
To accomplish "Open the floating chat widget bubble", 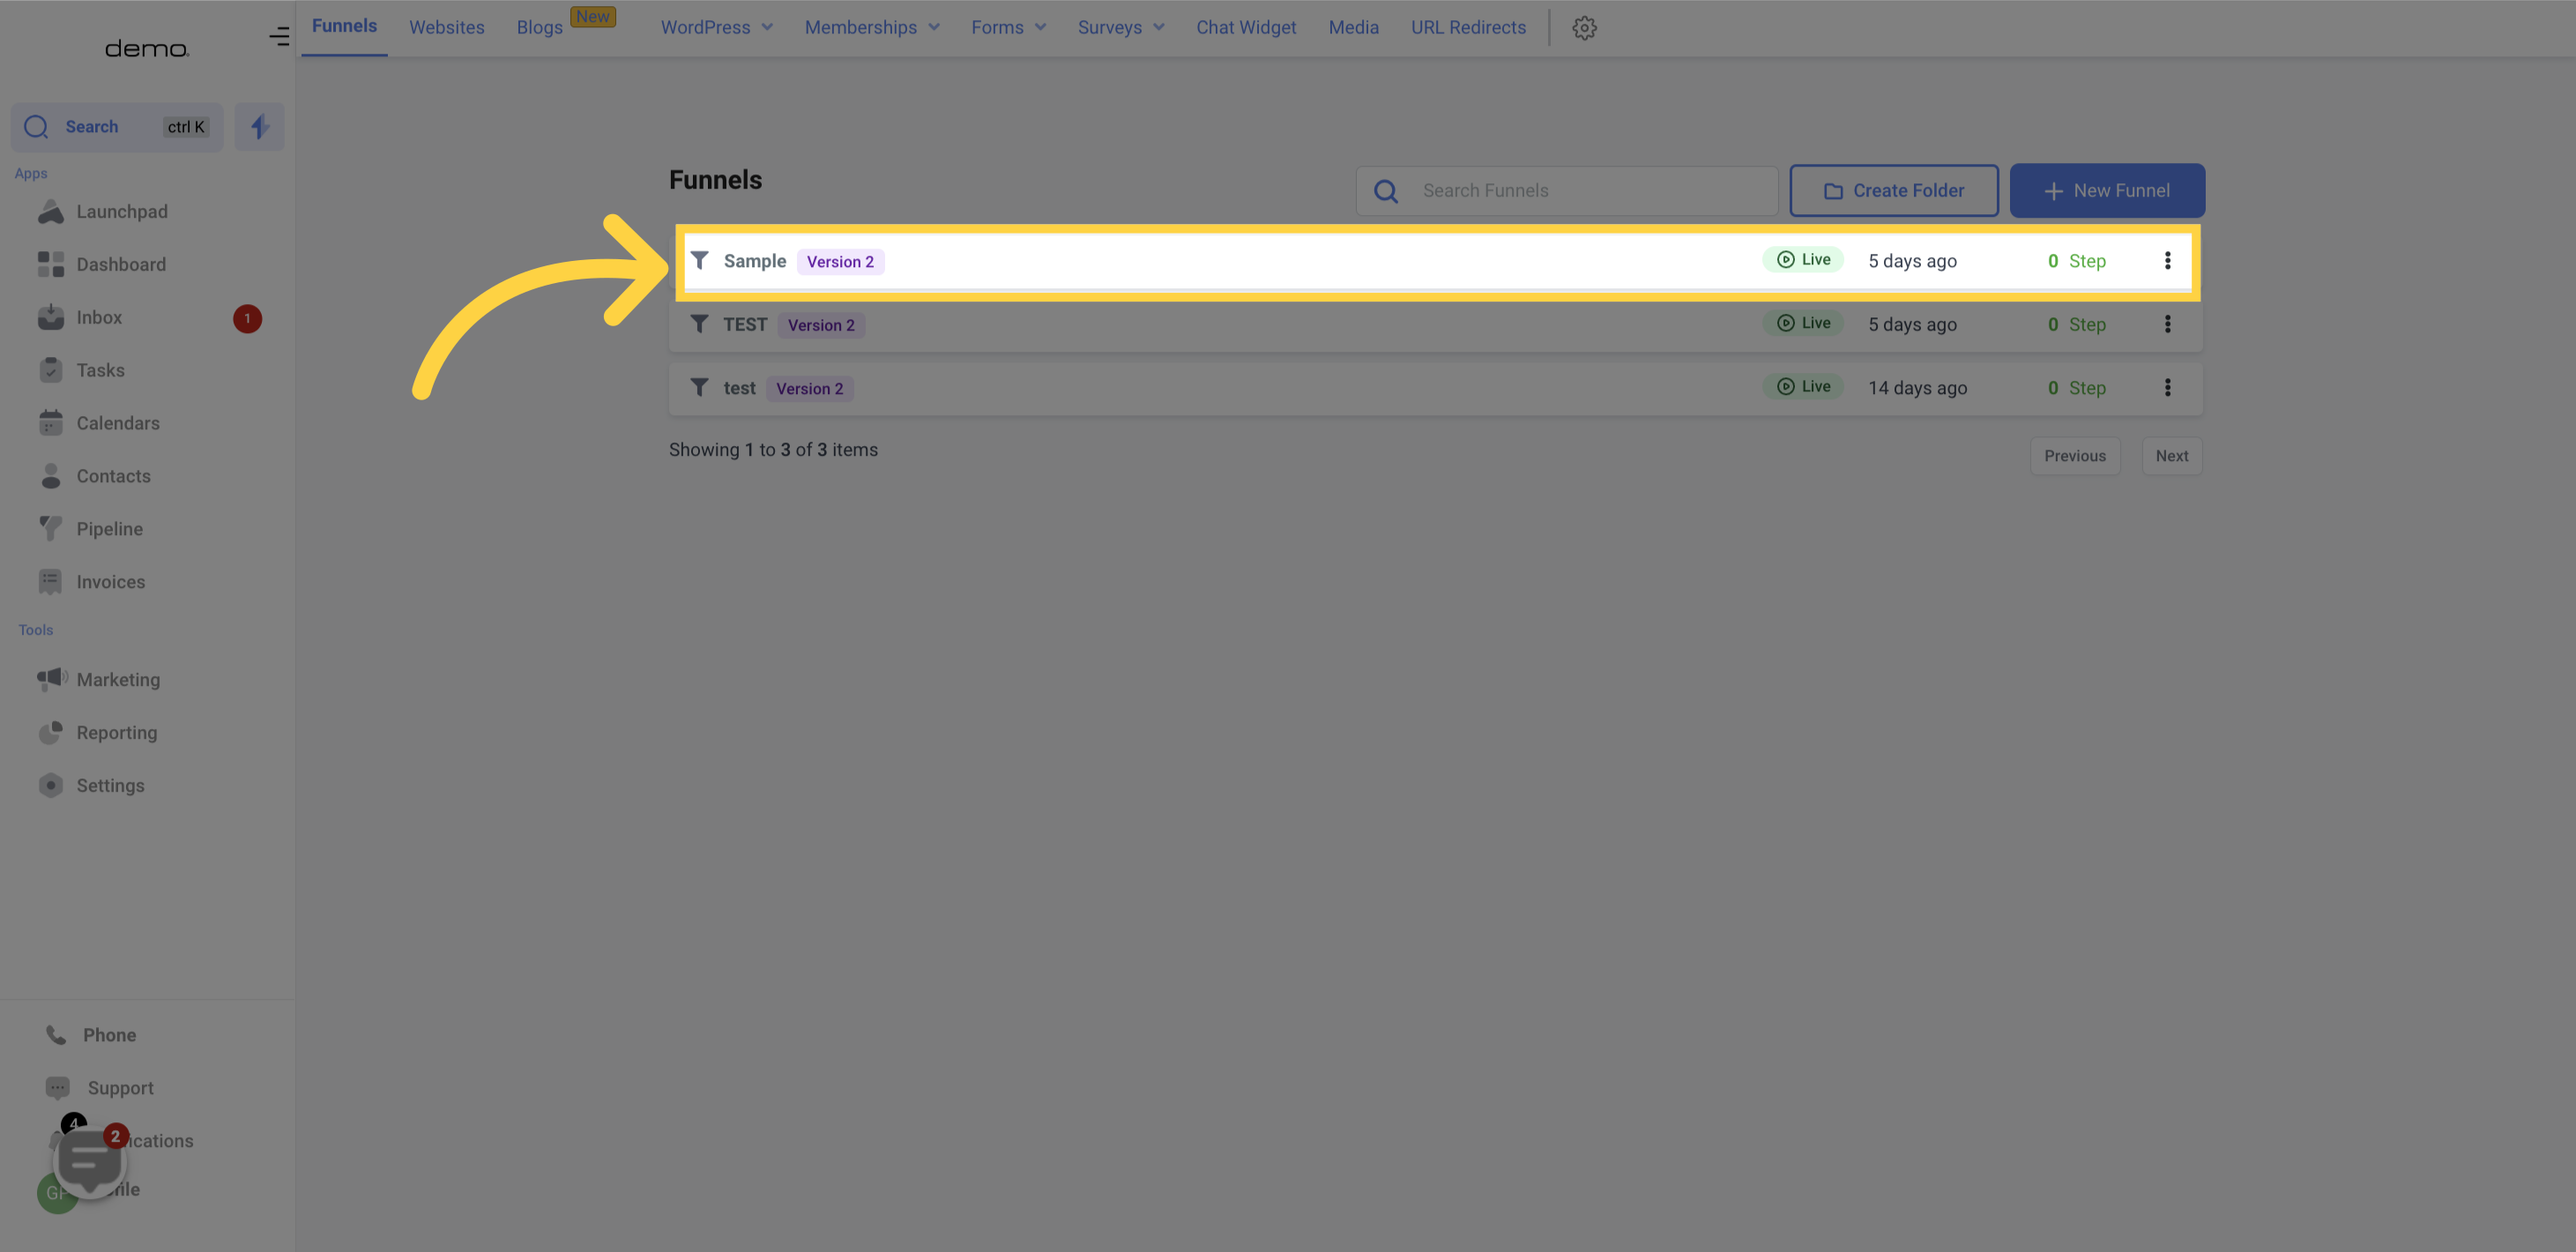I will click(90, 1162).
